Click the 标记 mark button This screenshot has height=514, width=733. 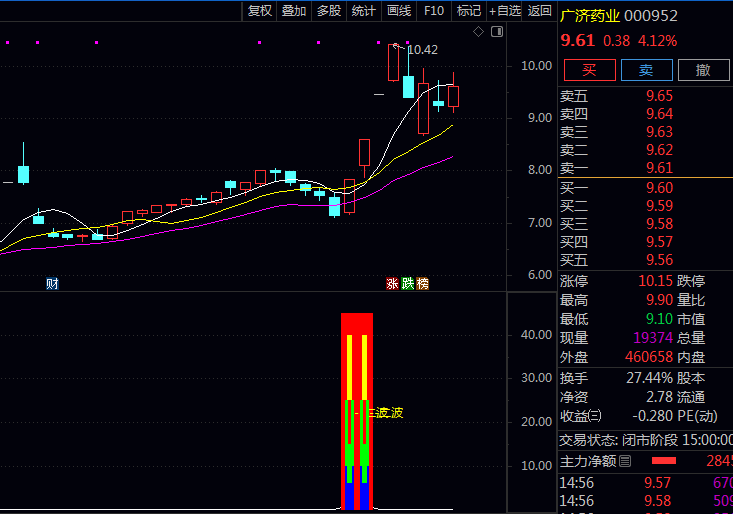click(x=468, y=11)
